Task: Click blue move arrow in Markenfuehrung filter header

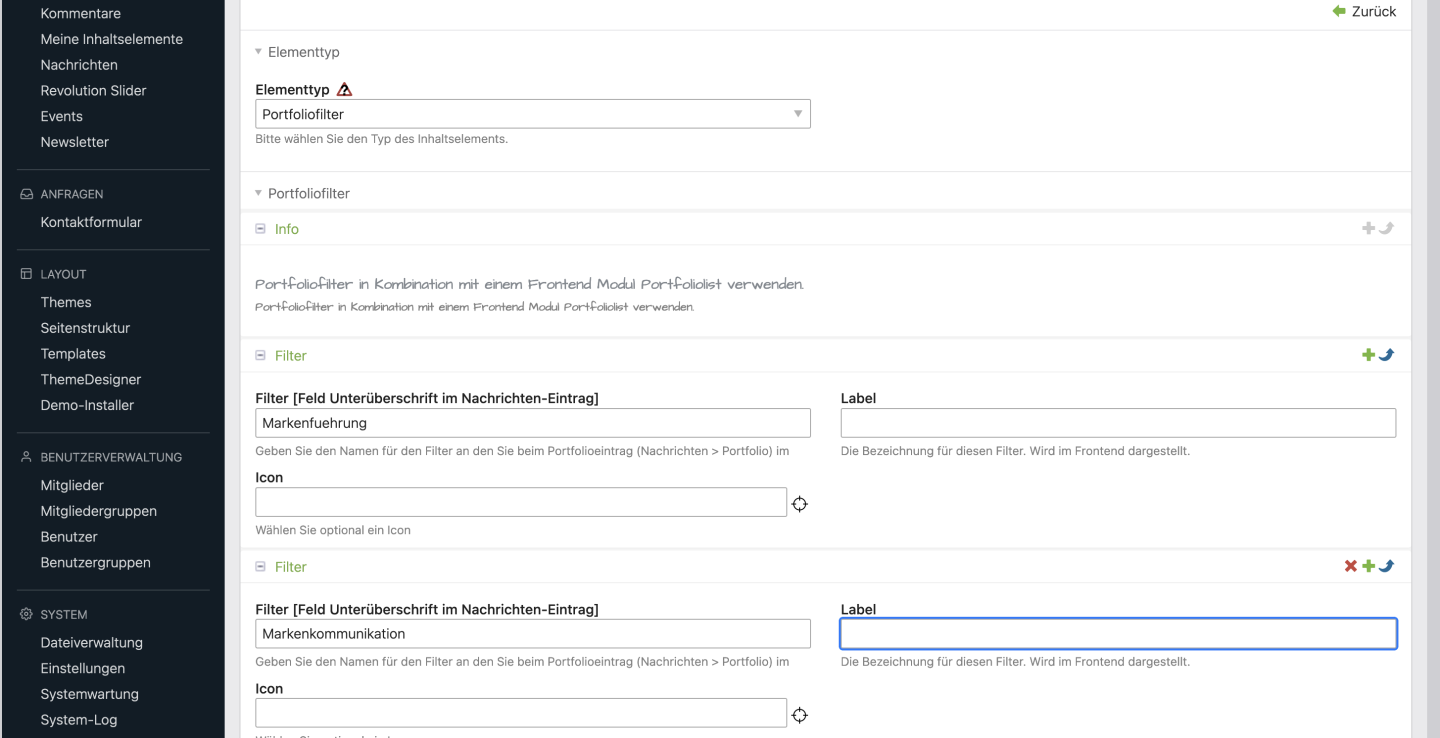Action: (1386, 355)
